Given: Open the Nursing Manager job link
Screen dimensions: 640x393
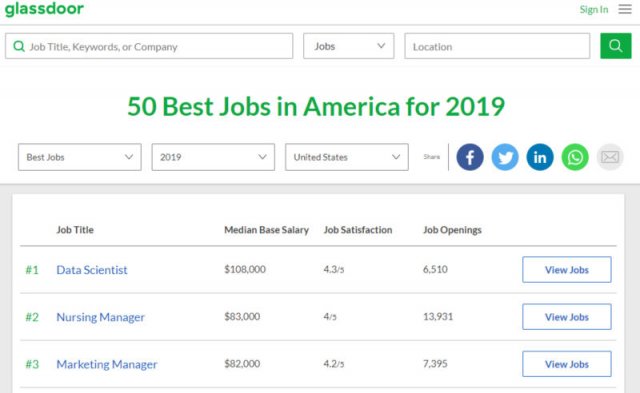Looking at the screenshot, I should coord(100,317).
